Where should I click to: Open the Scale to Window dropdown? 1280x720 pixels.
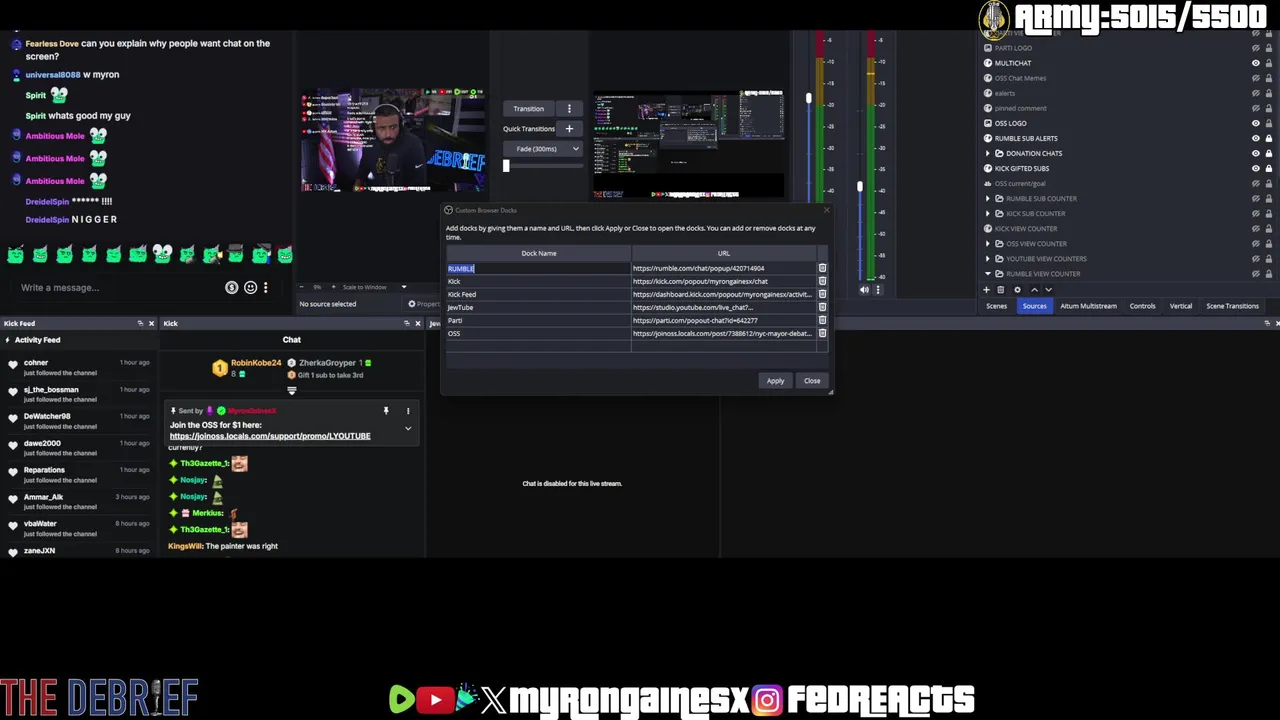coord(375,287)
